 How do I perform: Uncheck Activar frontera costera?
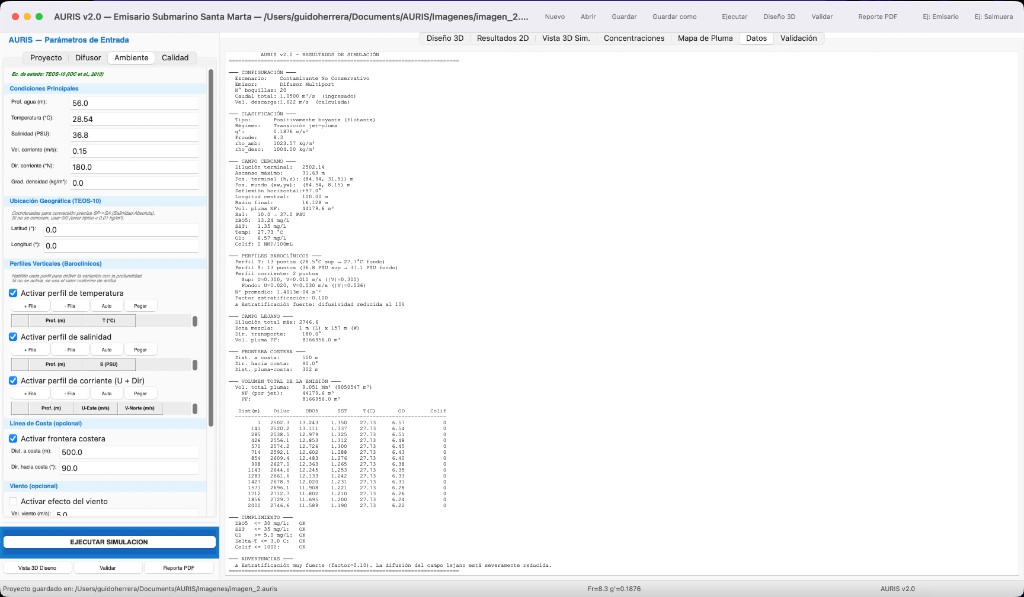13,439
